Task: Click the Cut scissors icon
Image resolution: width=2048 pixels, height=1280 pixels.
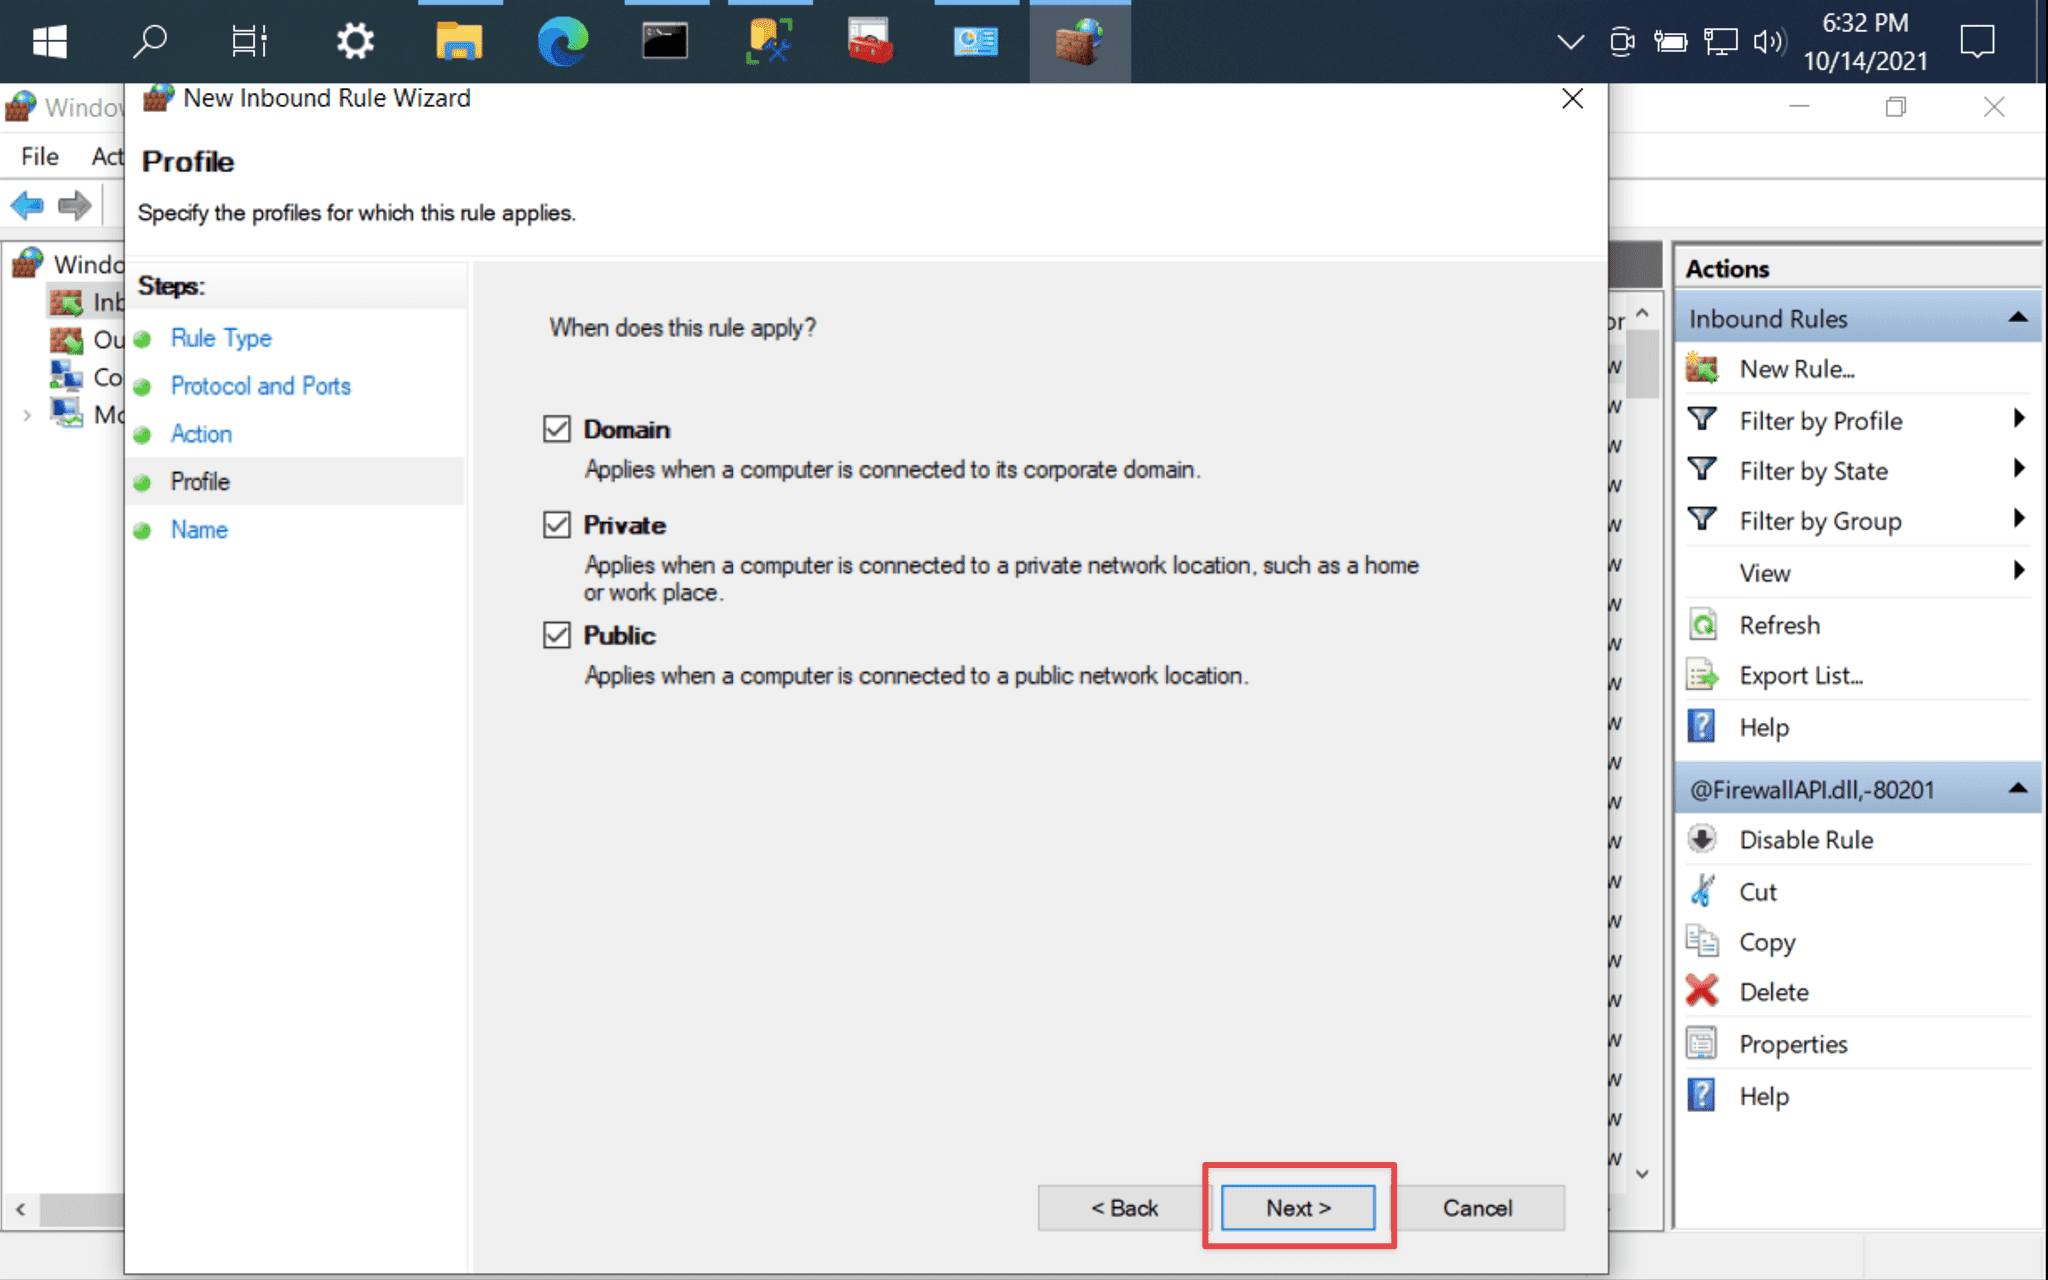Action: 1702,890
